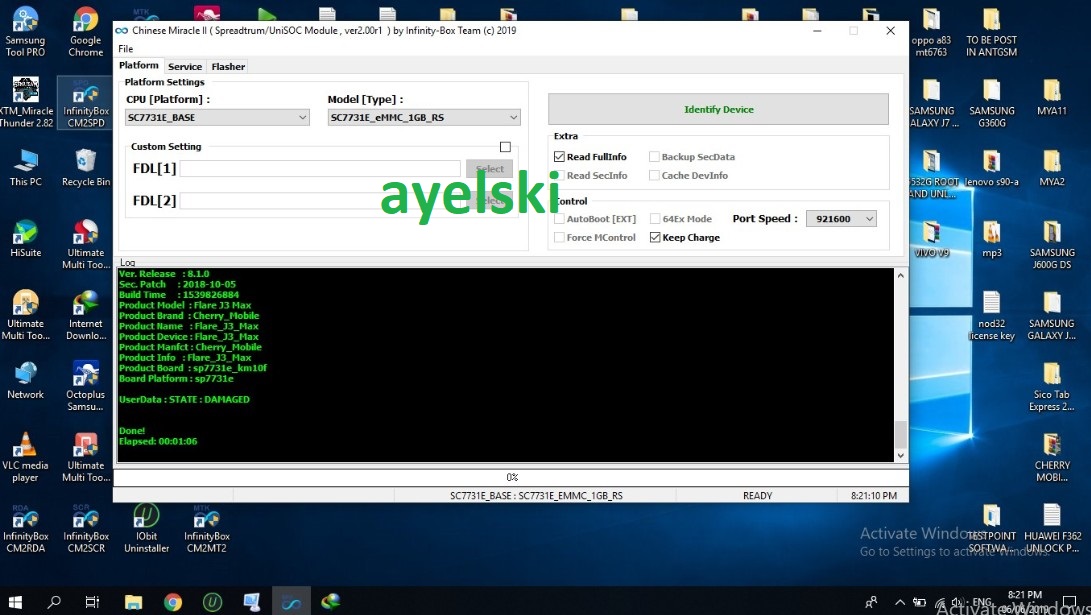The height and width of the screenshot is (615, 1091).
Task: Open Network desktop icon
Action: 26,381
